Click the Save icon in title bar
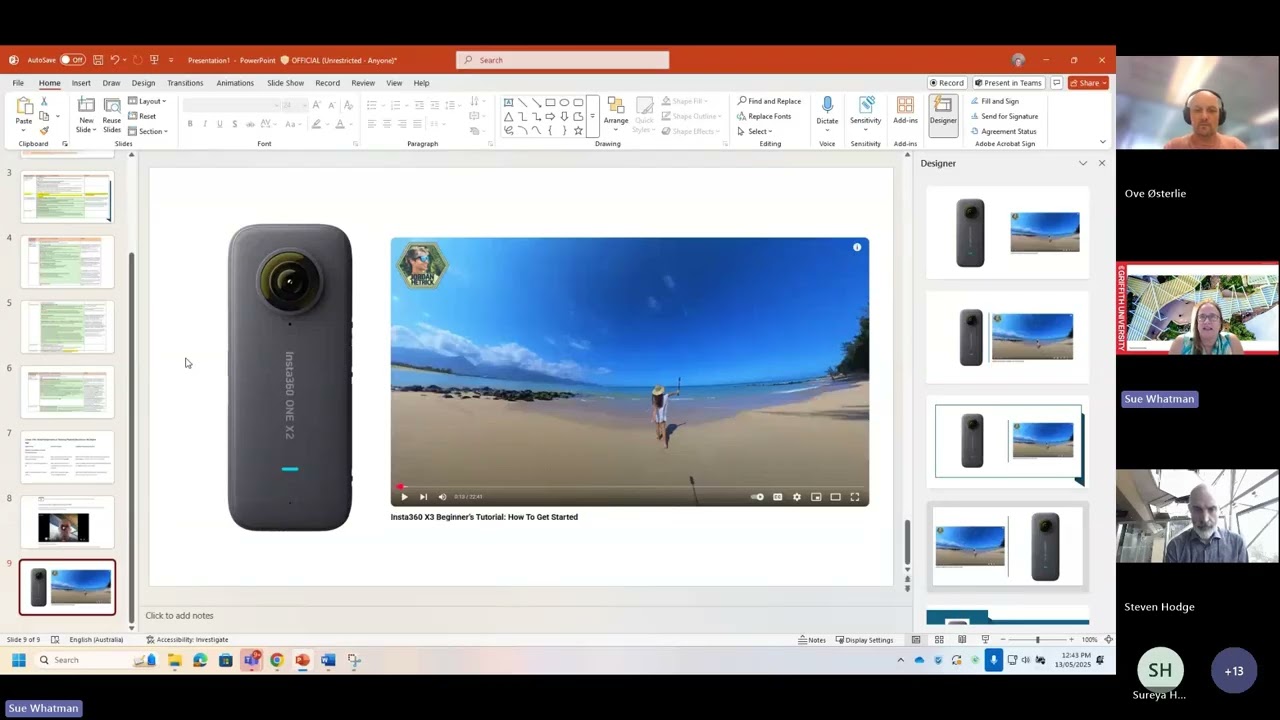The height and width of the screenshot is (720, 1280). click(98, 60)
